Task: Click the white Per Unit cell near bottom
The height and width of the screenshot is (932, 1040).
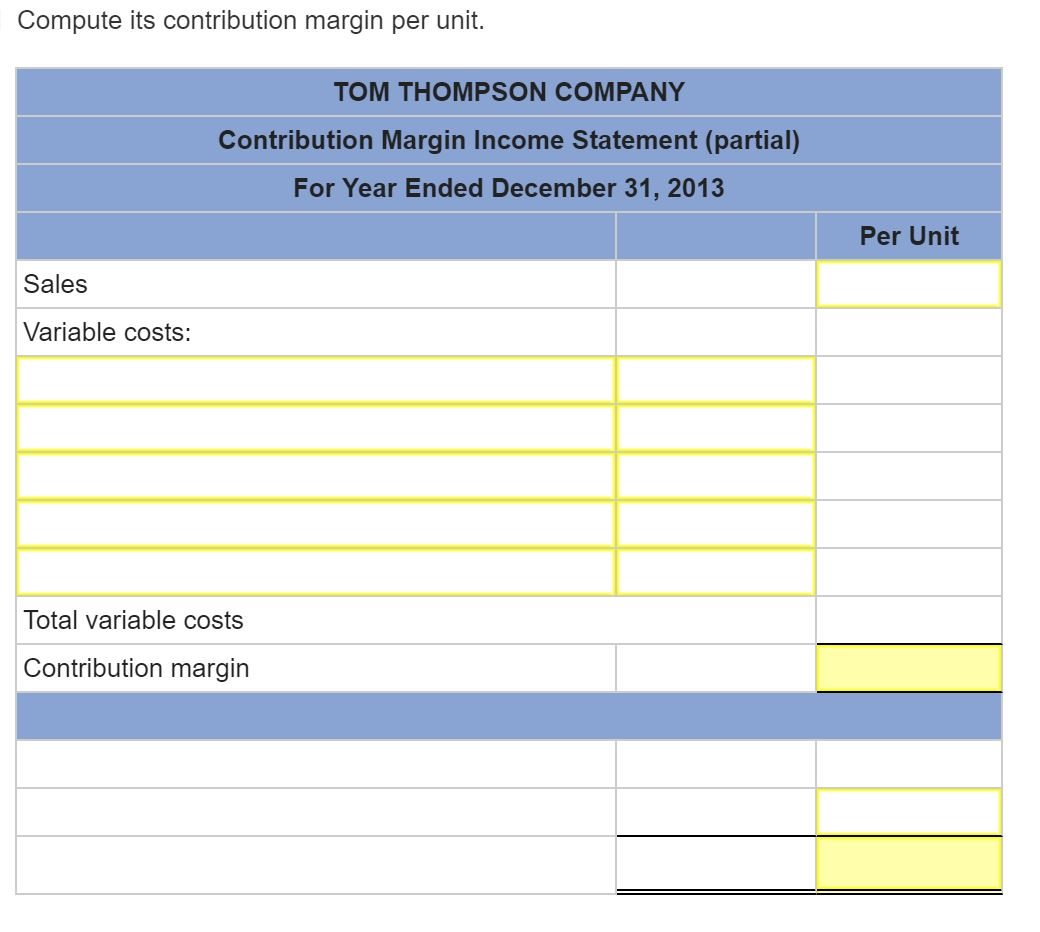Action: click(x=908, y=811)
